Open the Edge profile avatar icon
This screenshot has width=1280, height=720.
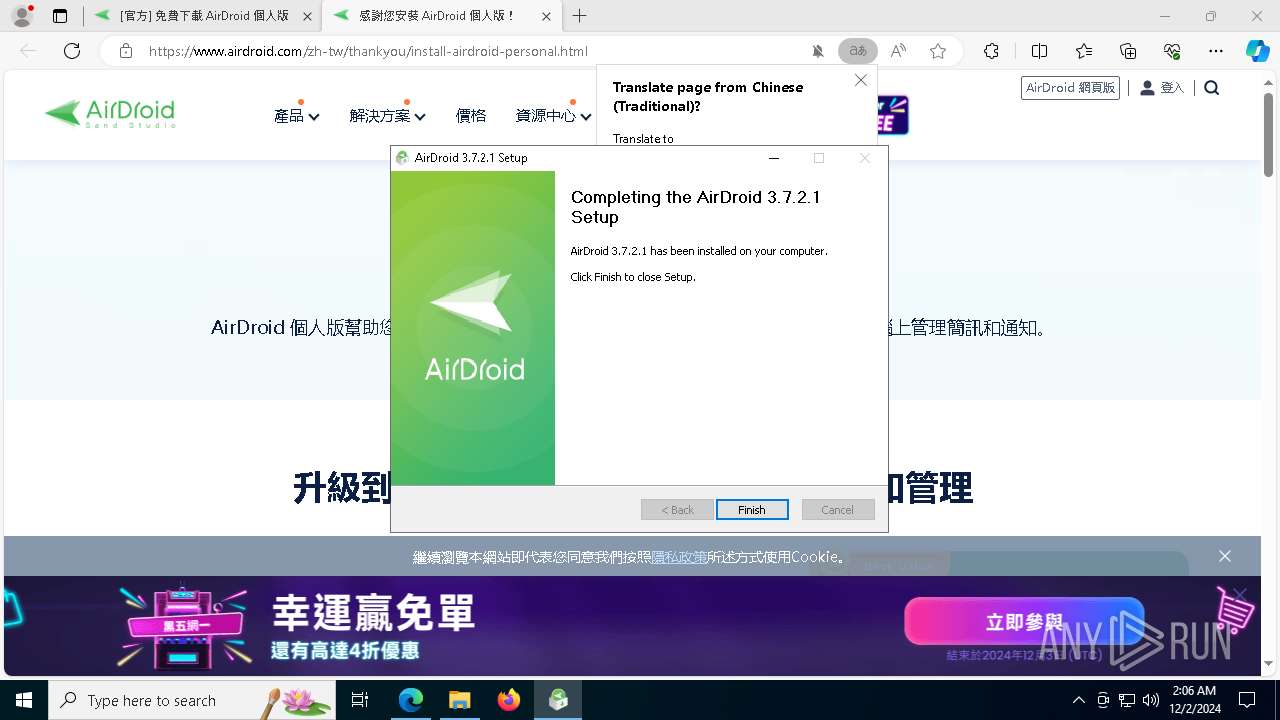(x=22, y=16)
